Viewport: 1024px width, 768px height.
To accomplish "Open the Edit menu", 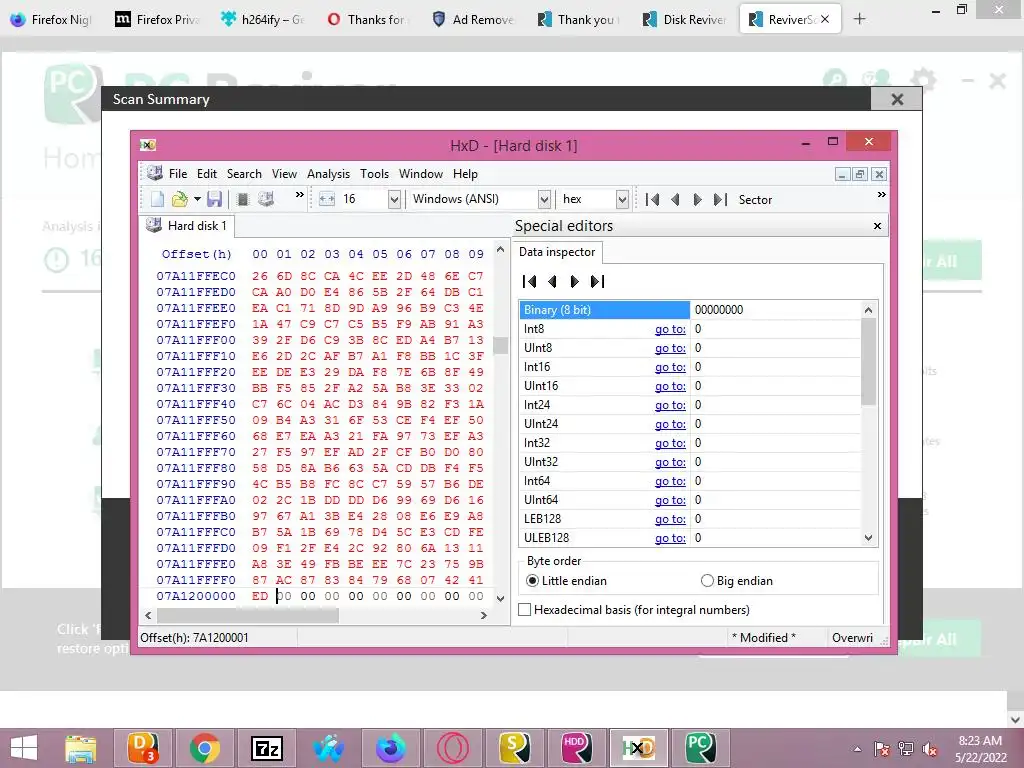I will (x=207, y=174).
